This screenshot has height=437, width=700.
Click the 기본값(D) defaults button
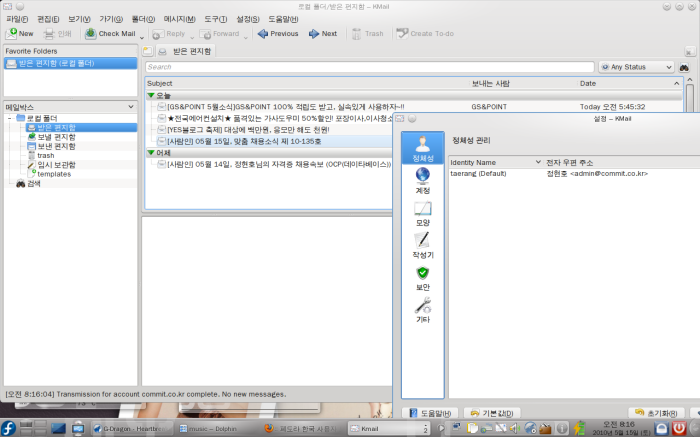point(492,413)
